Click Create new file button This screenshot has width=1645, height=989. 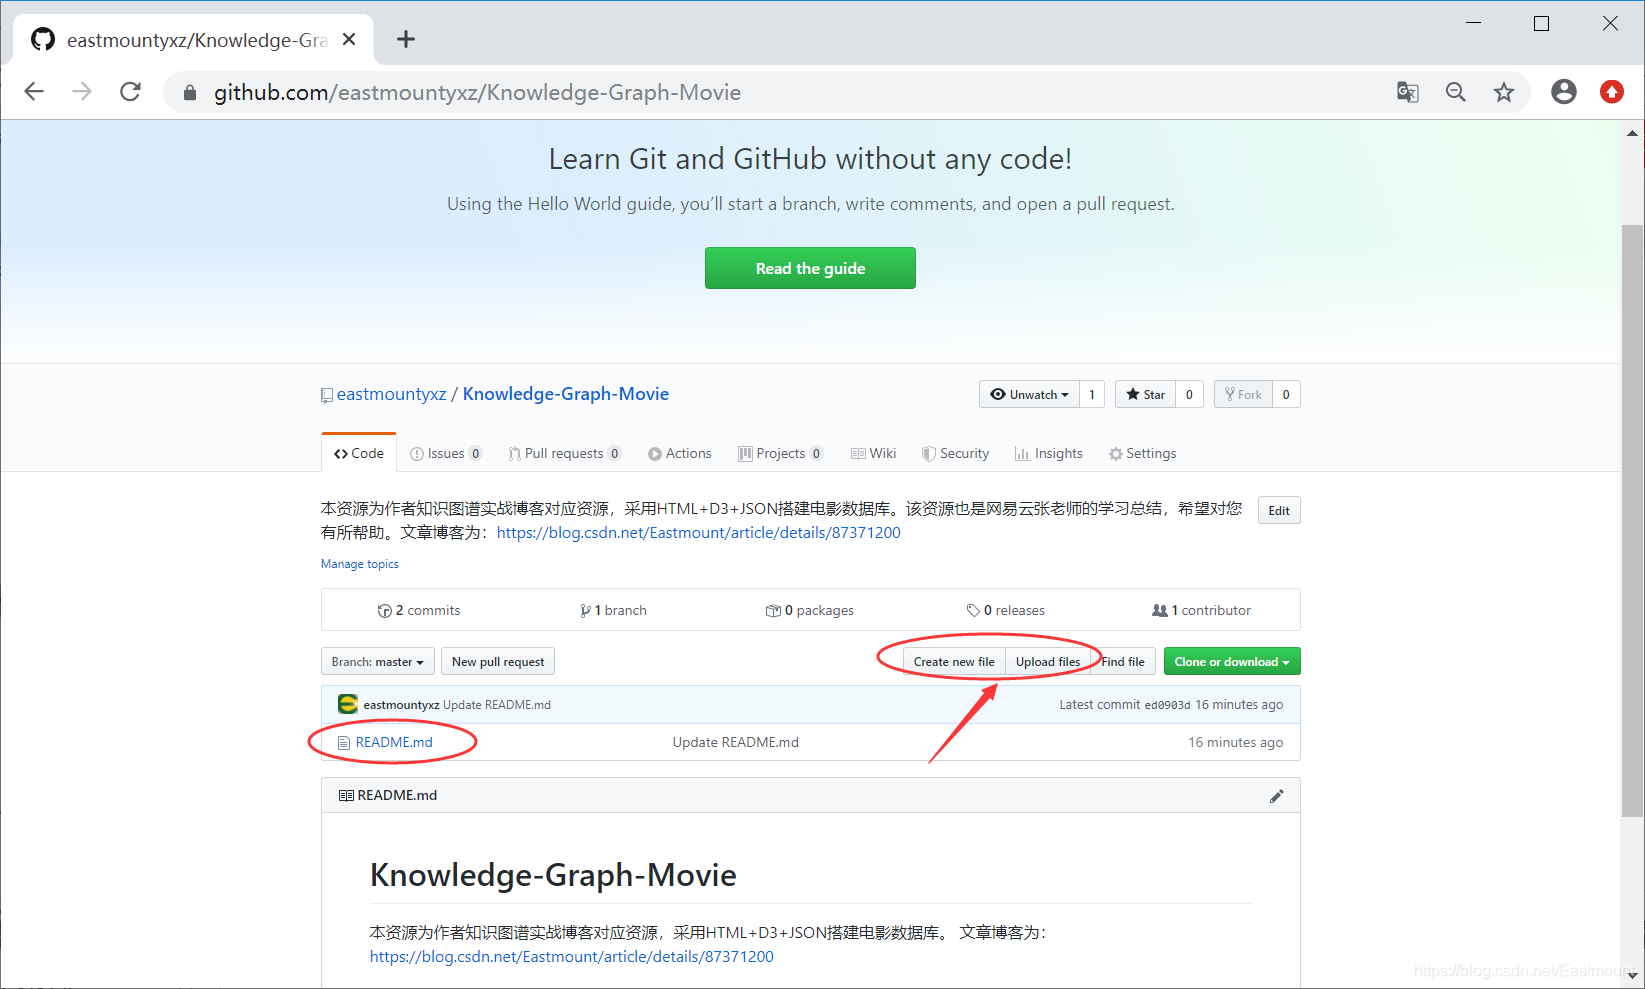[x=954, y=661]
